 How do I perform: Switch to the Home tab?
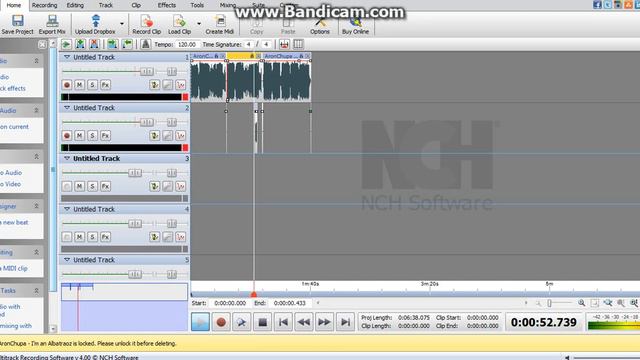click(14, 5)
